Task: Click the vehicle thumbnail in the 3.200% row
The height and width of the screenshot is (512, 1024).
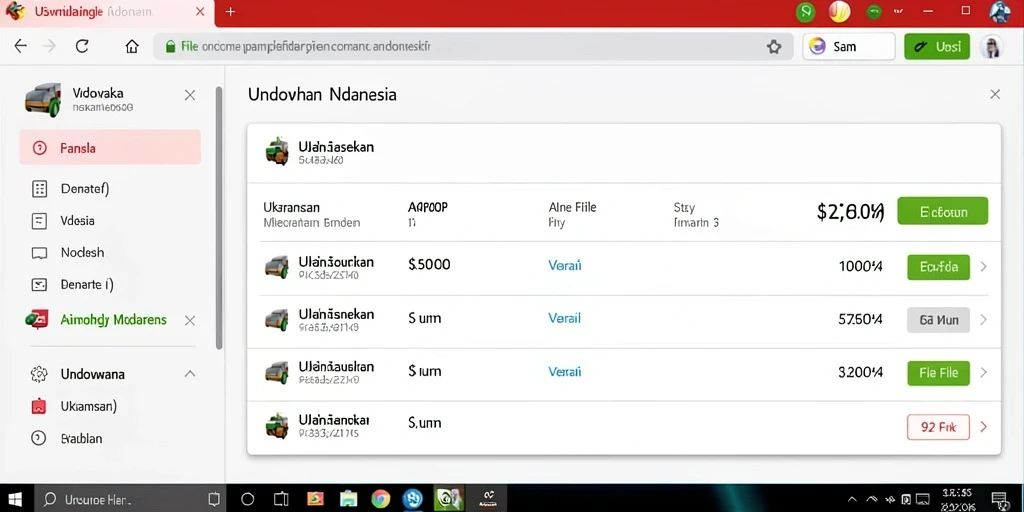Action: pos(276,373)
